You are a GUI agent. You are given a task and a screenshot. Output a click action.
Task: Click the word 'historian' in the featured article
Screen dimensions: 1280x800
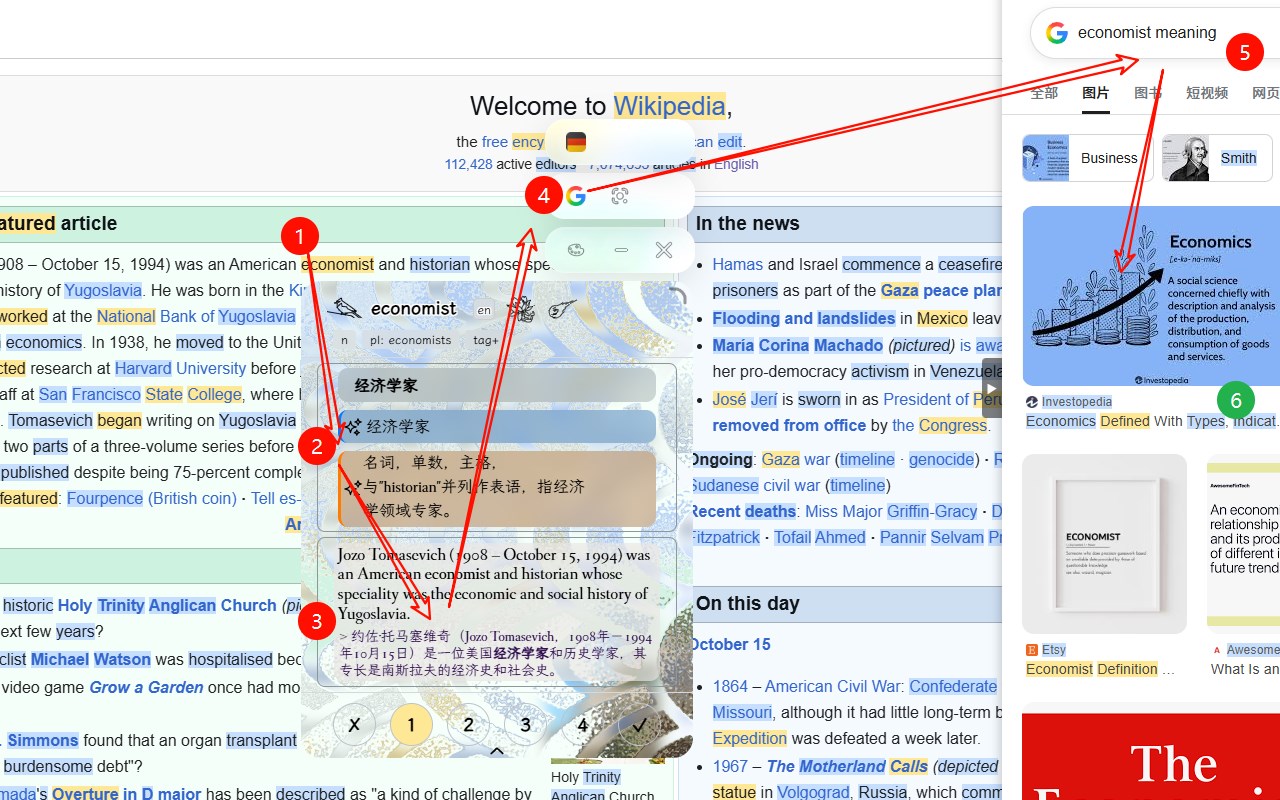pyautogui.click(x=440, y=264)
